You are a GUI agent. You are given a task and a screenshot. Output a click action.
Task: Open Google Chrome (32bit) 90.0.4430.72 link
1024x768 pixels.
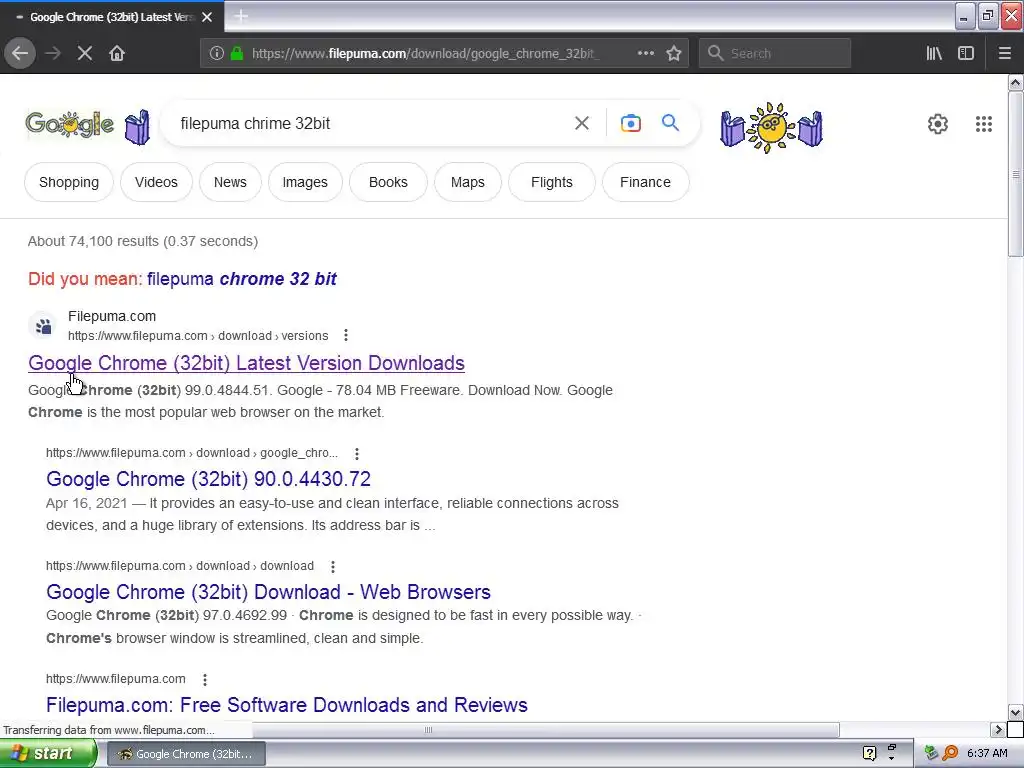click(x=208, y=479)
